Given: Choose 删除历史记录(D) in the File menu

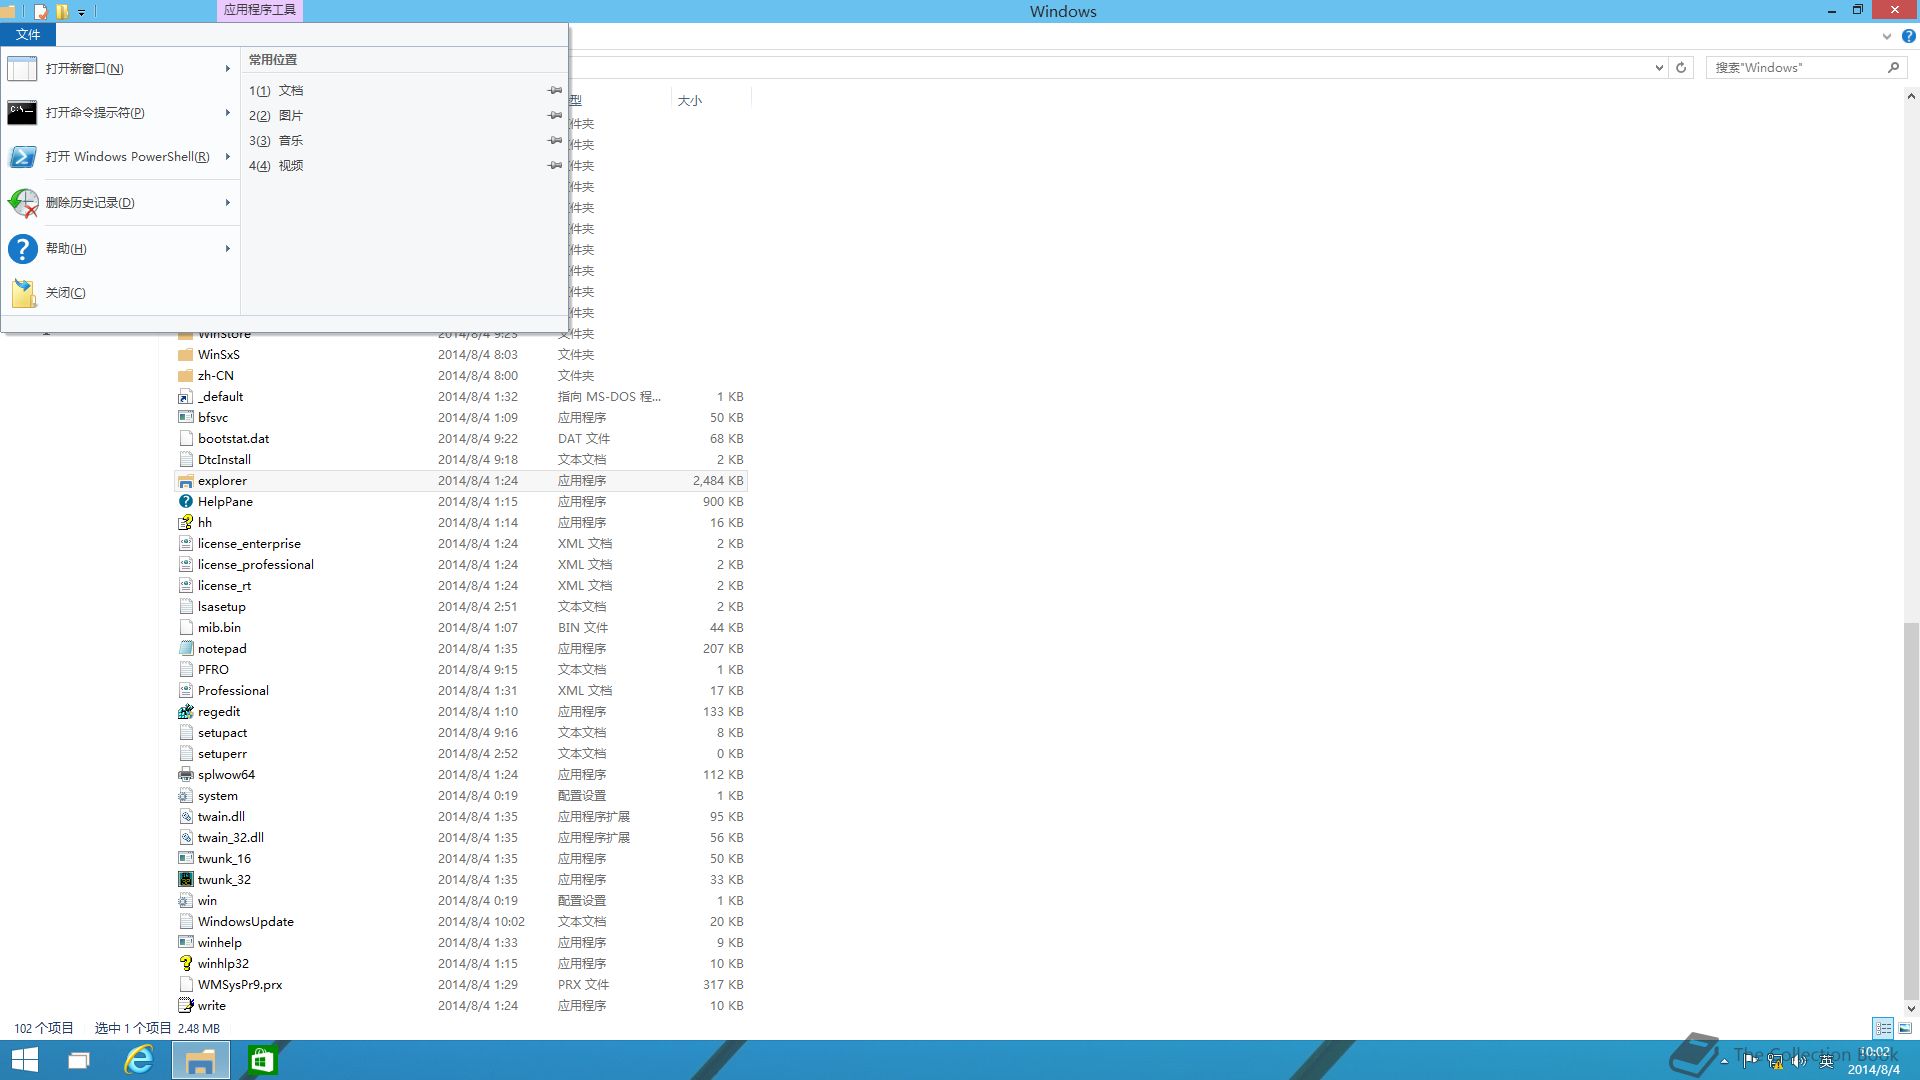Looking at the screenshot, I should tap(120, 203).
